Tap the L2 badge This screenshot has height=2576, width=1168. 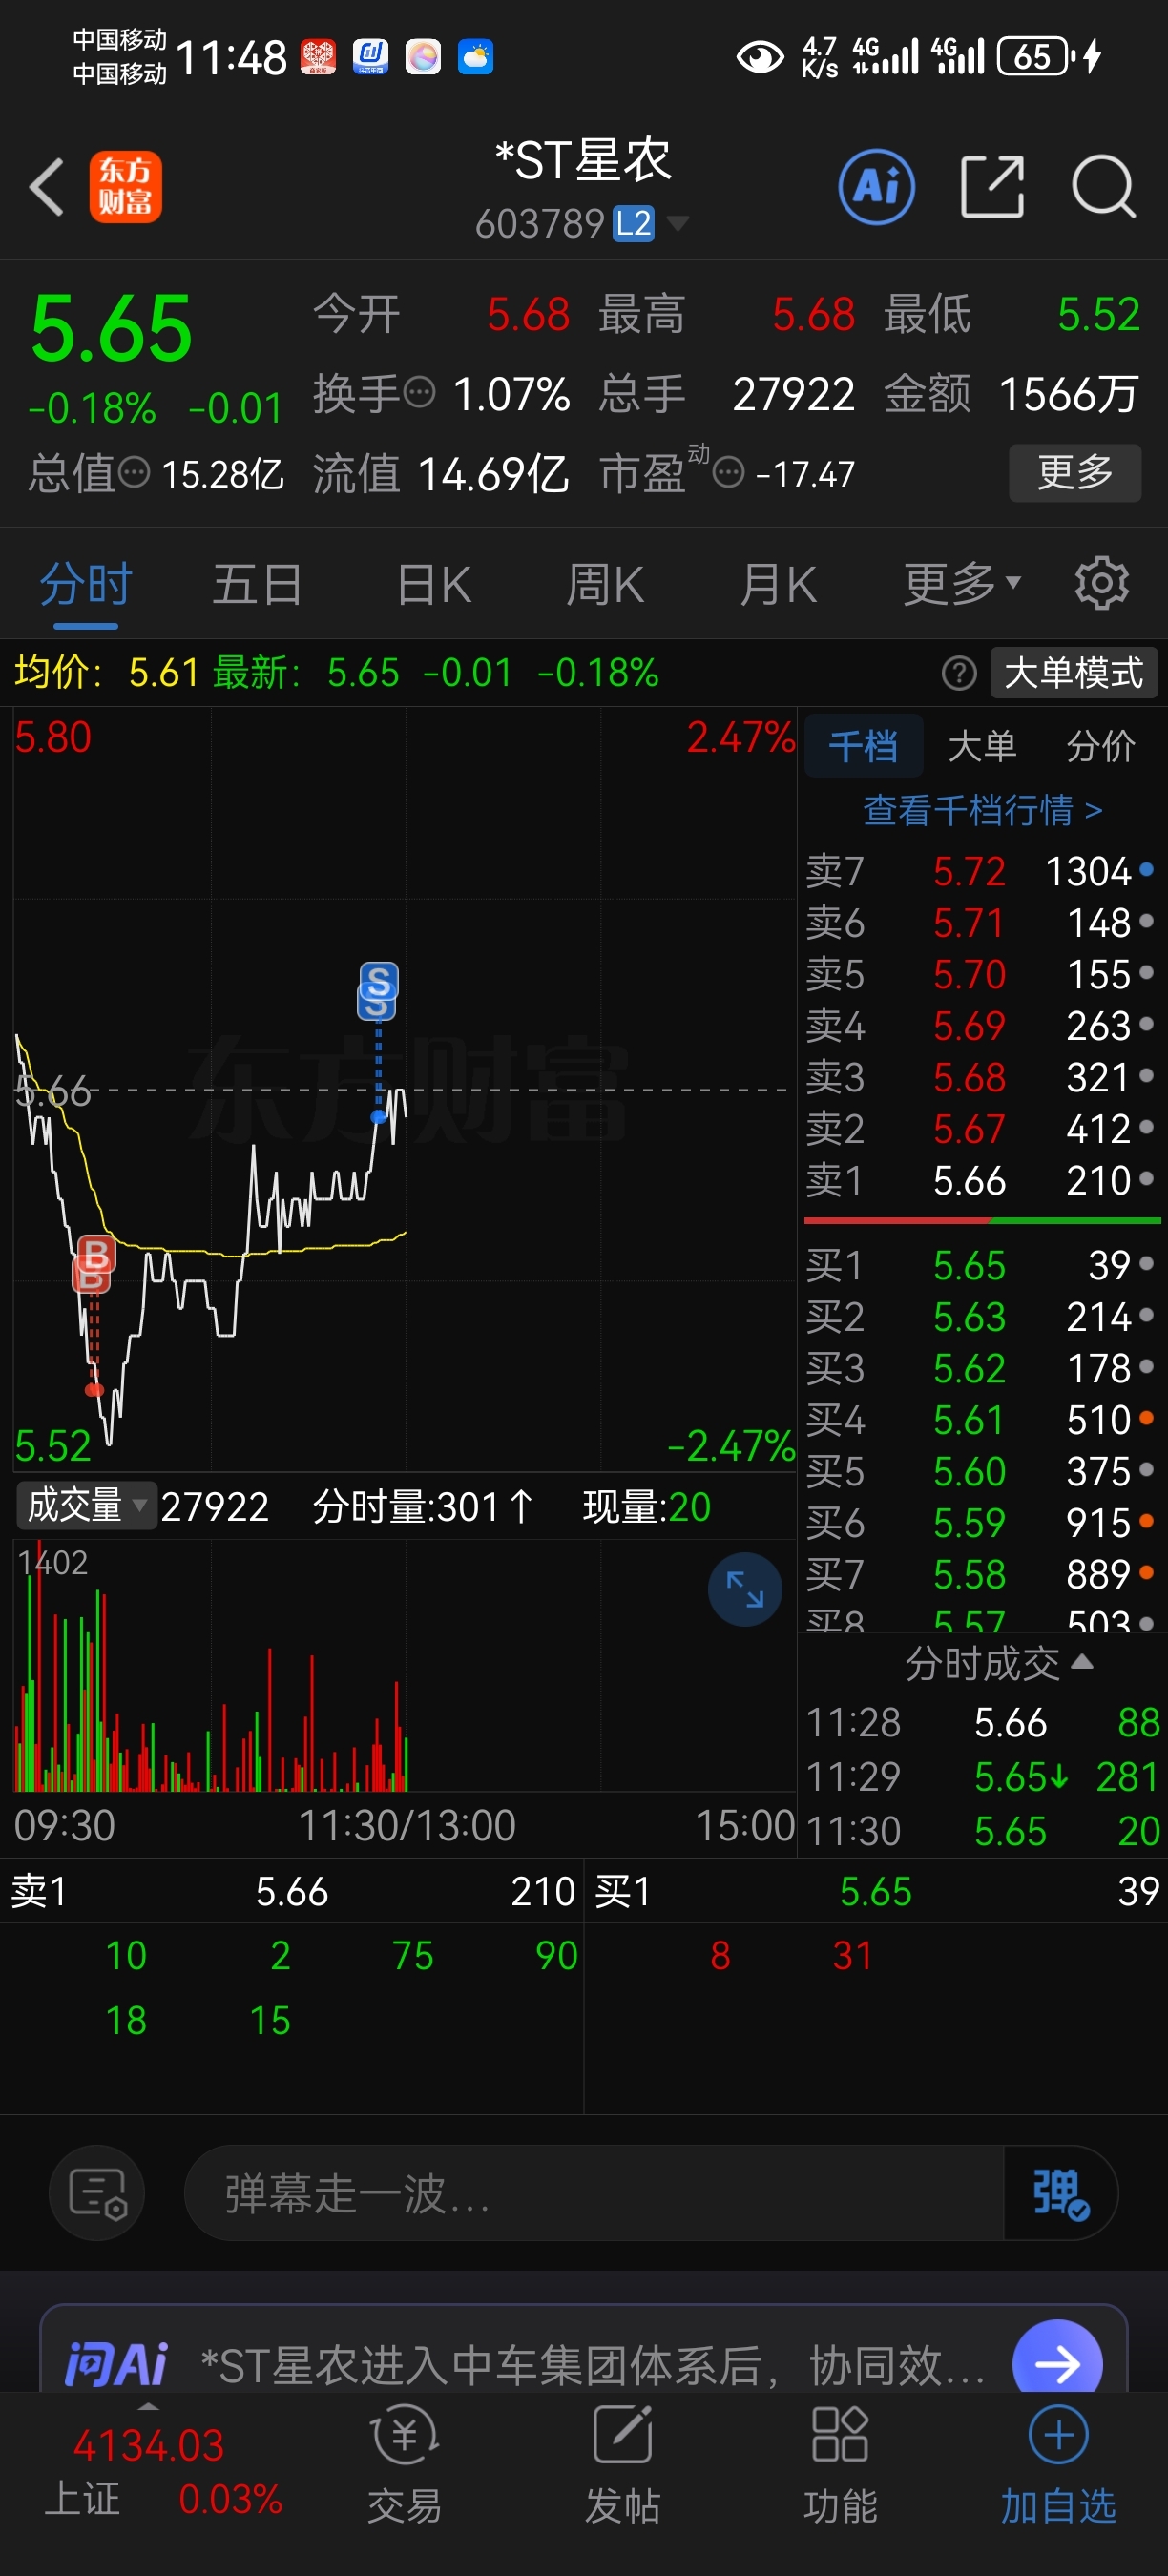(x=633, y=223)
